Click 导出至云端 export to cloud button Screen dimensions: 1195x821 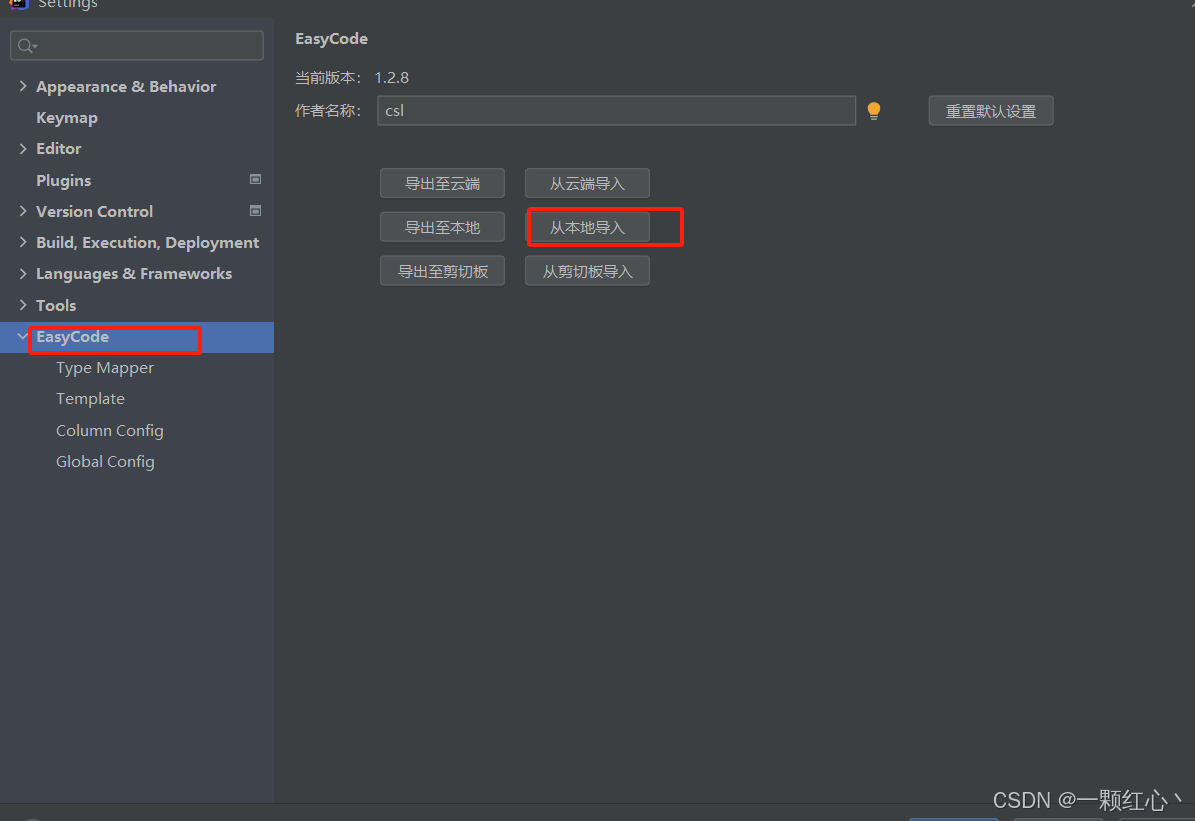pyautogui.click(x=442, y=183)
